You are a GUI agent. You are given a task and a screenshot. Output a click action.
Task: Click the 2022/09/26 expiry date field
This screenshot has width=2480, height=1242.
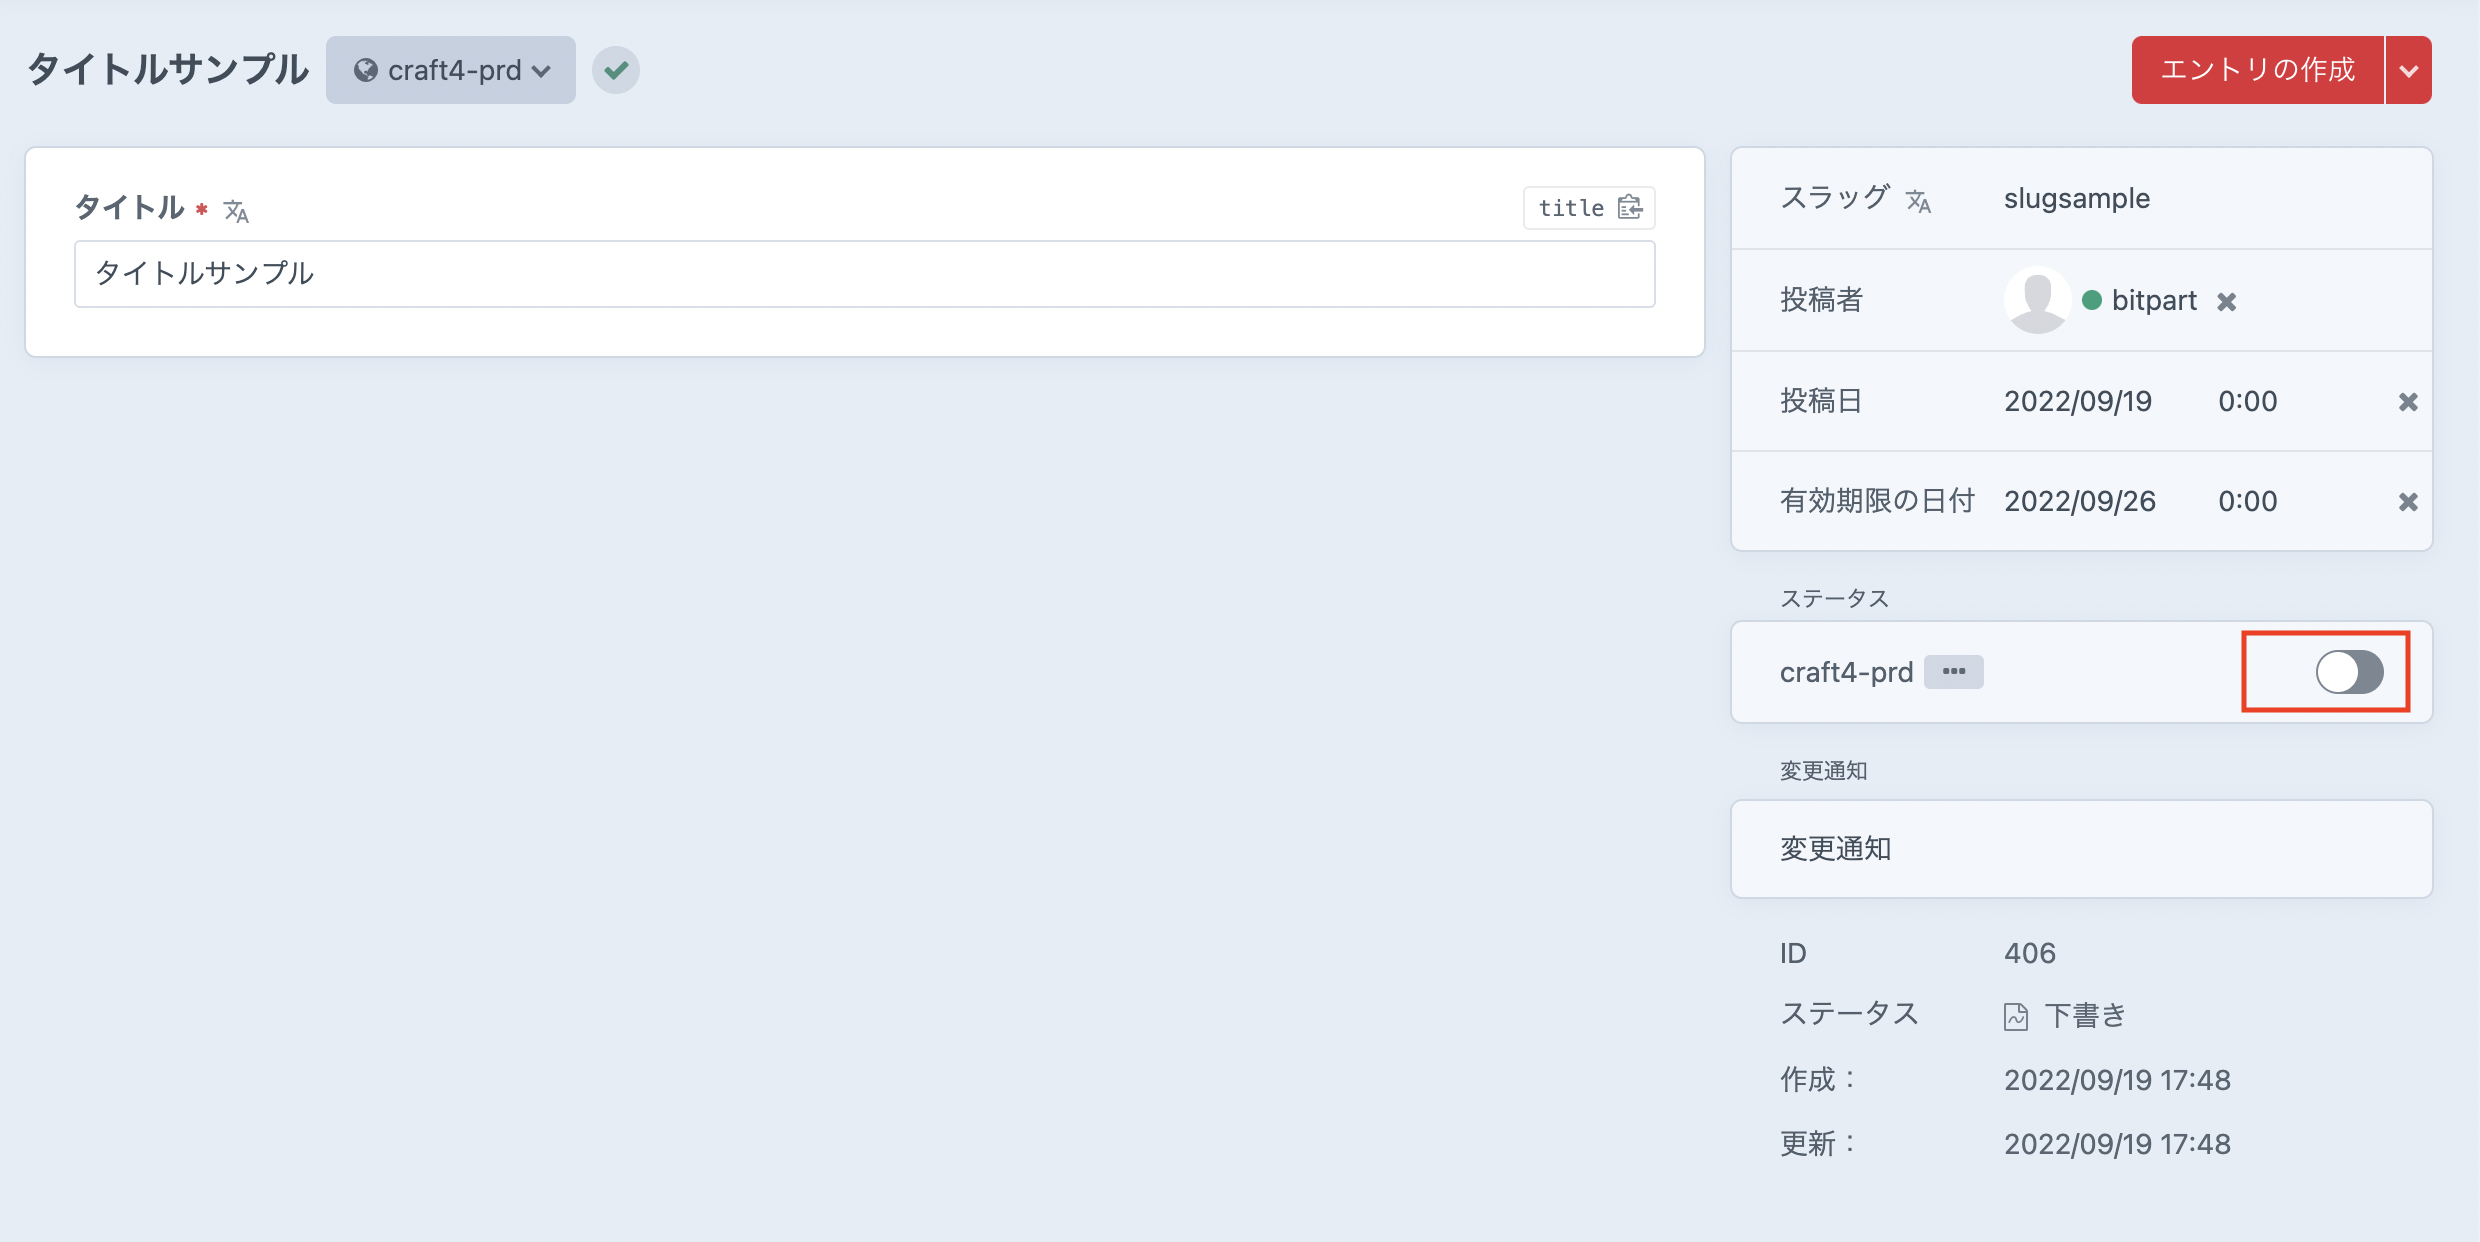(x=2080, y=502)
